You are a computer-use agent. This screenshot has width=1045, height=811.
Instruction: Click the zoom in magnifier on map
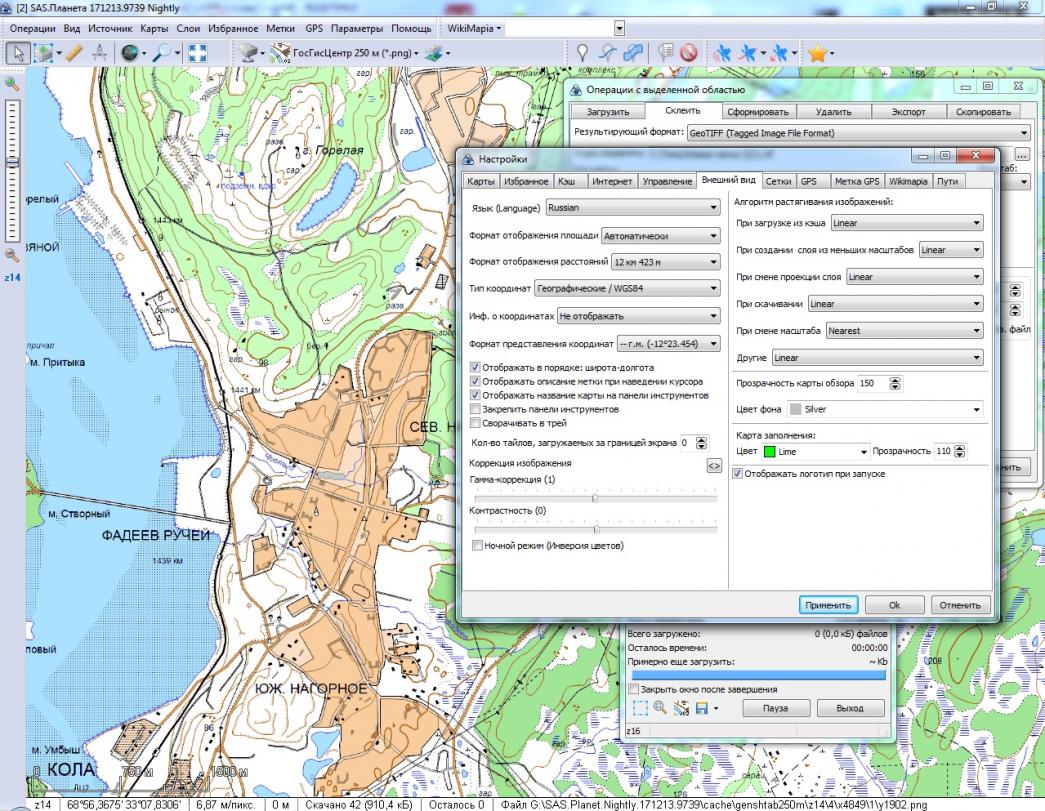[13, 85]
